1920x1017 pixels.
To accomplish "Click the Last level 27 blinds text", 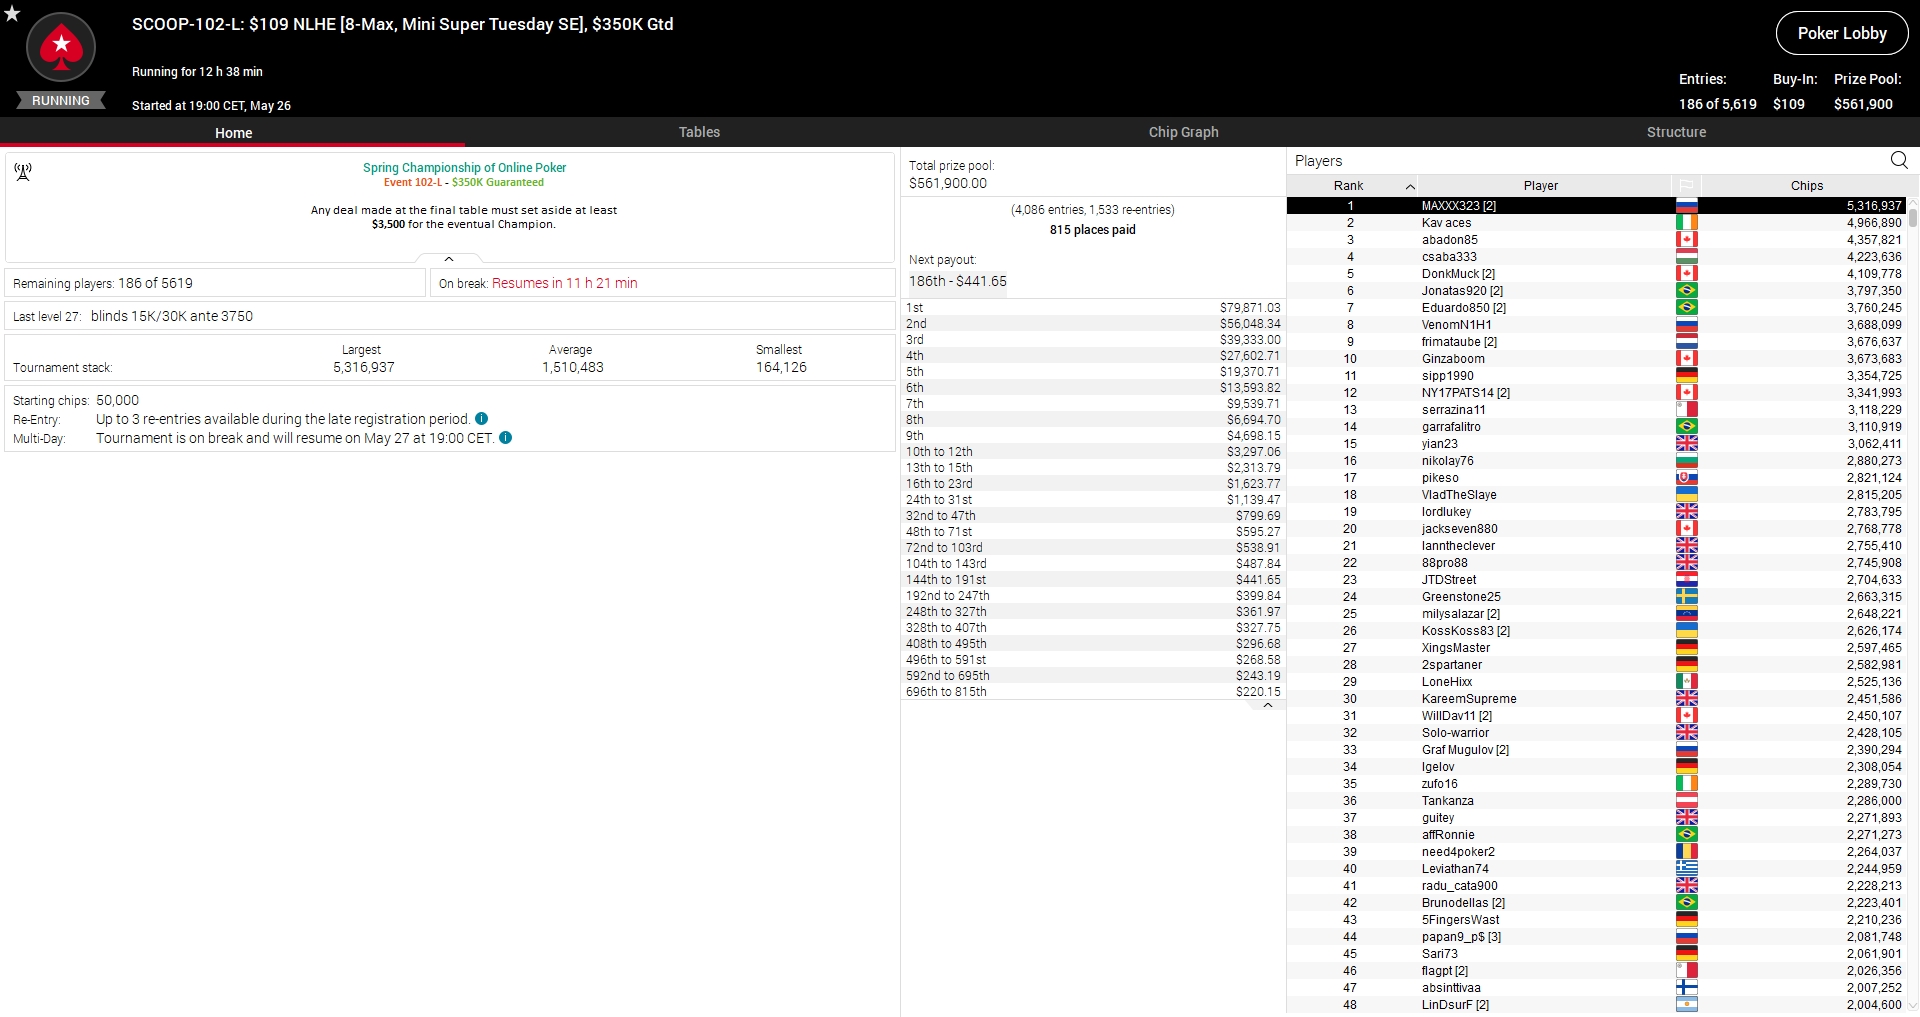I will tap(172, 316).
